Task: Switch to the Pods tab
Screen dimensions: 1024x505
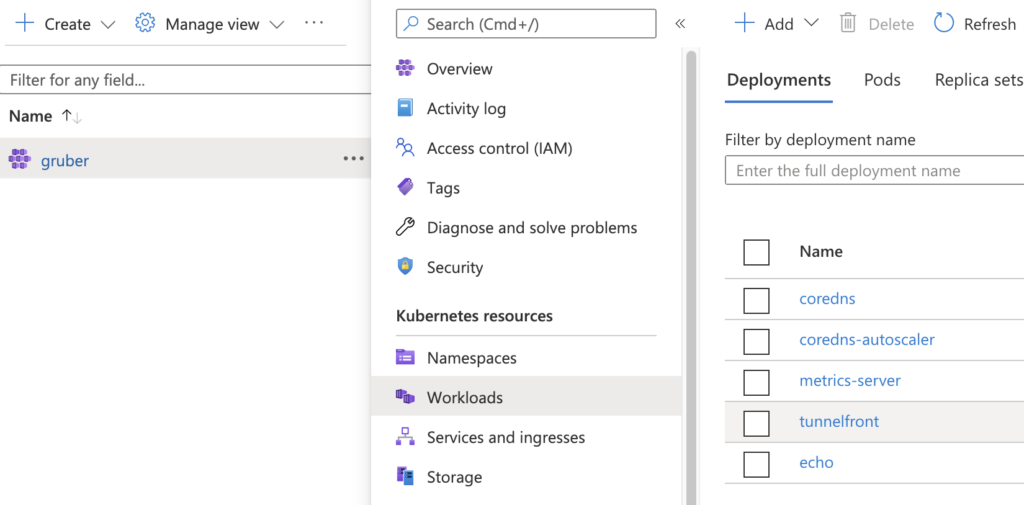Action: coord(882,80)
